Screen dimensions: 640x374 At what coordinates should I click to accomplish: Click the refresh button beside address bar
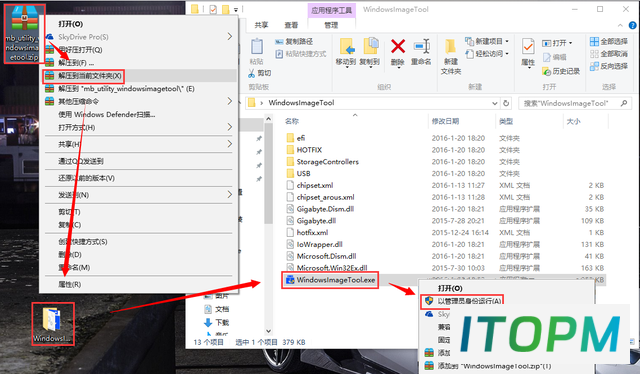click(506, 103)
